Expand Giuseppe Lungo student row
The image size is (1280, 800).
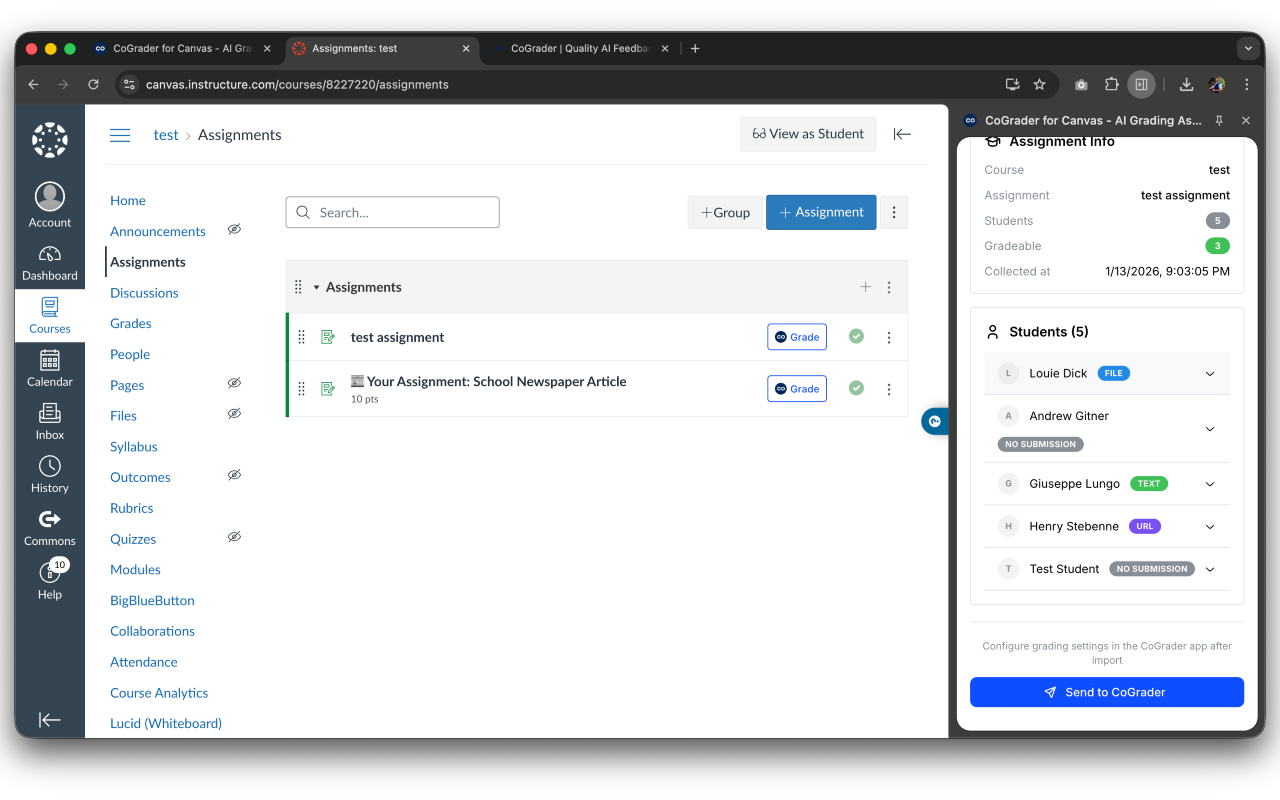click(1210, 484)
